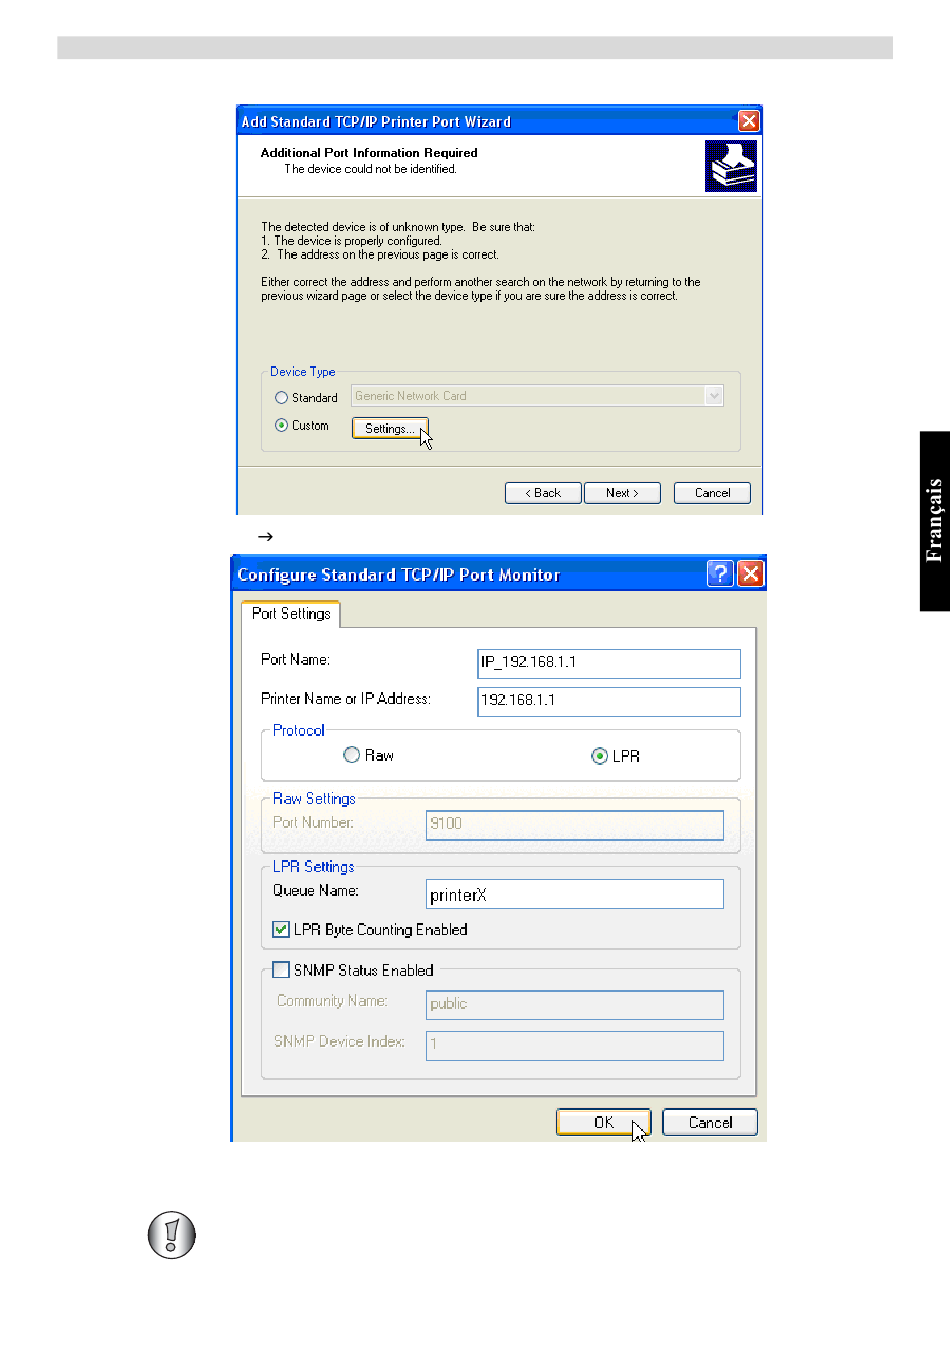
Task: Click the 'Protocol' group label
Action: (x=298, y=731)
